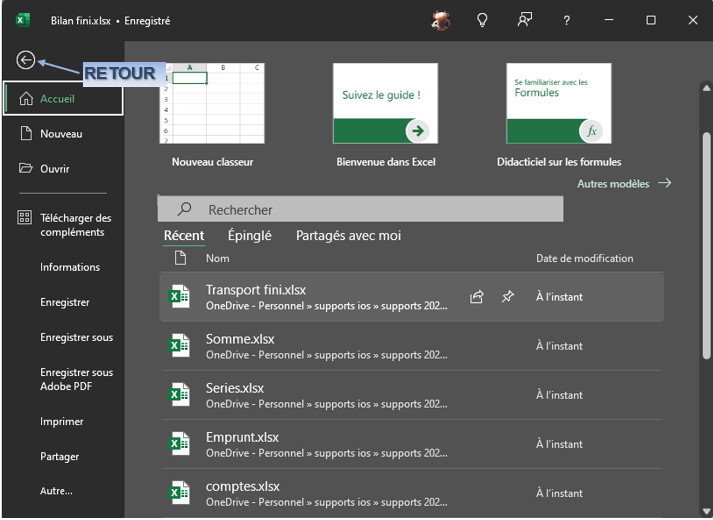Click the scrollbar down arrow
The image size is (713, 520).
pos(706,510)
